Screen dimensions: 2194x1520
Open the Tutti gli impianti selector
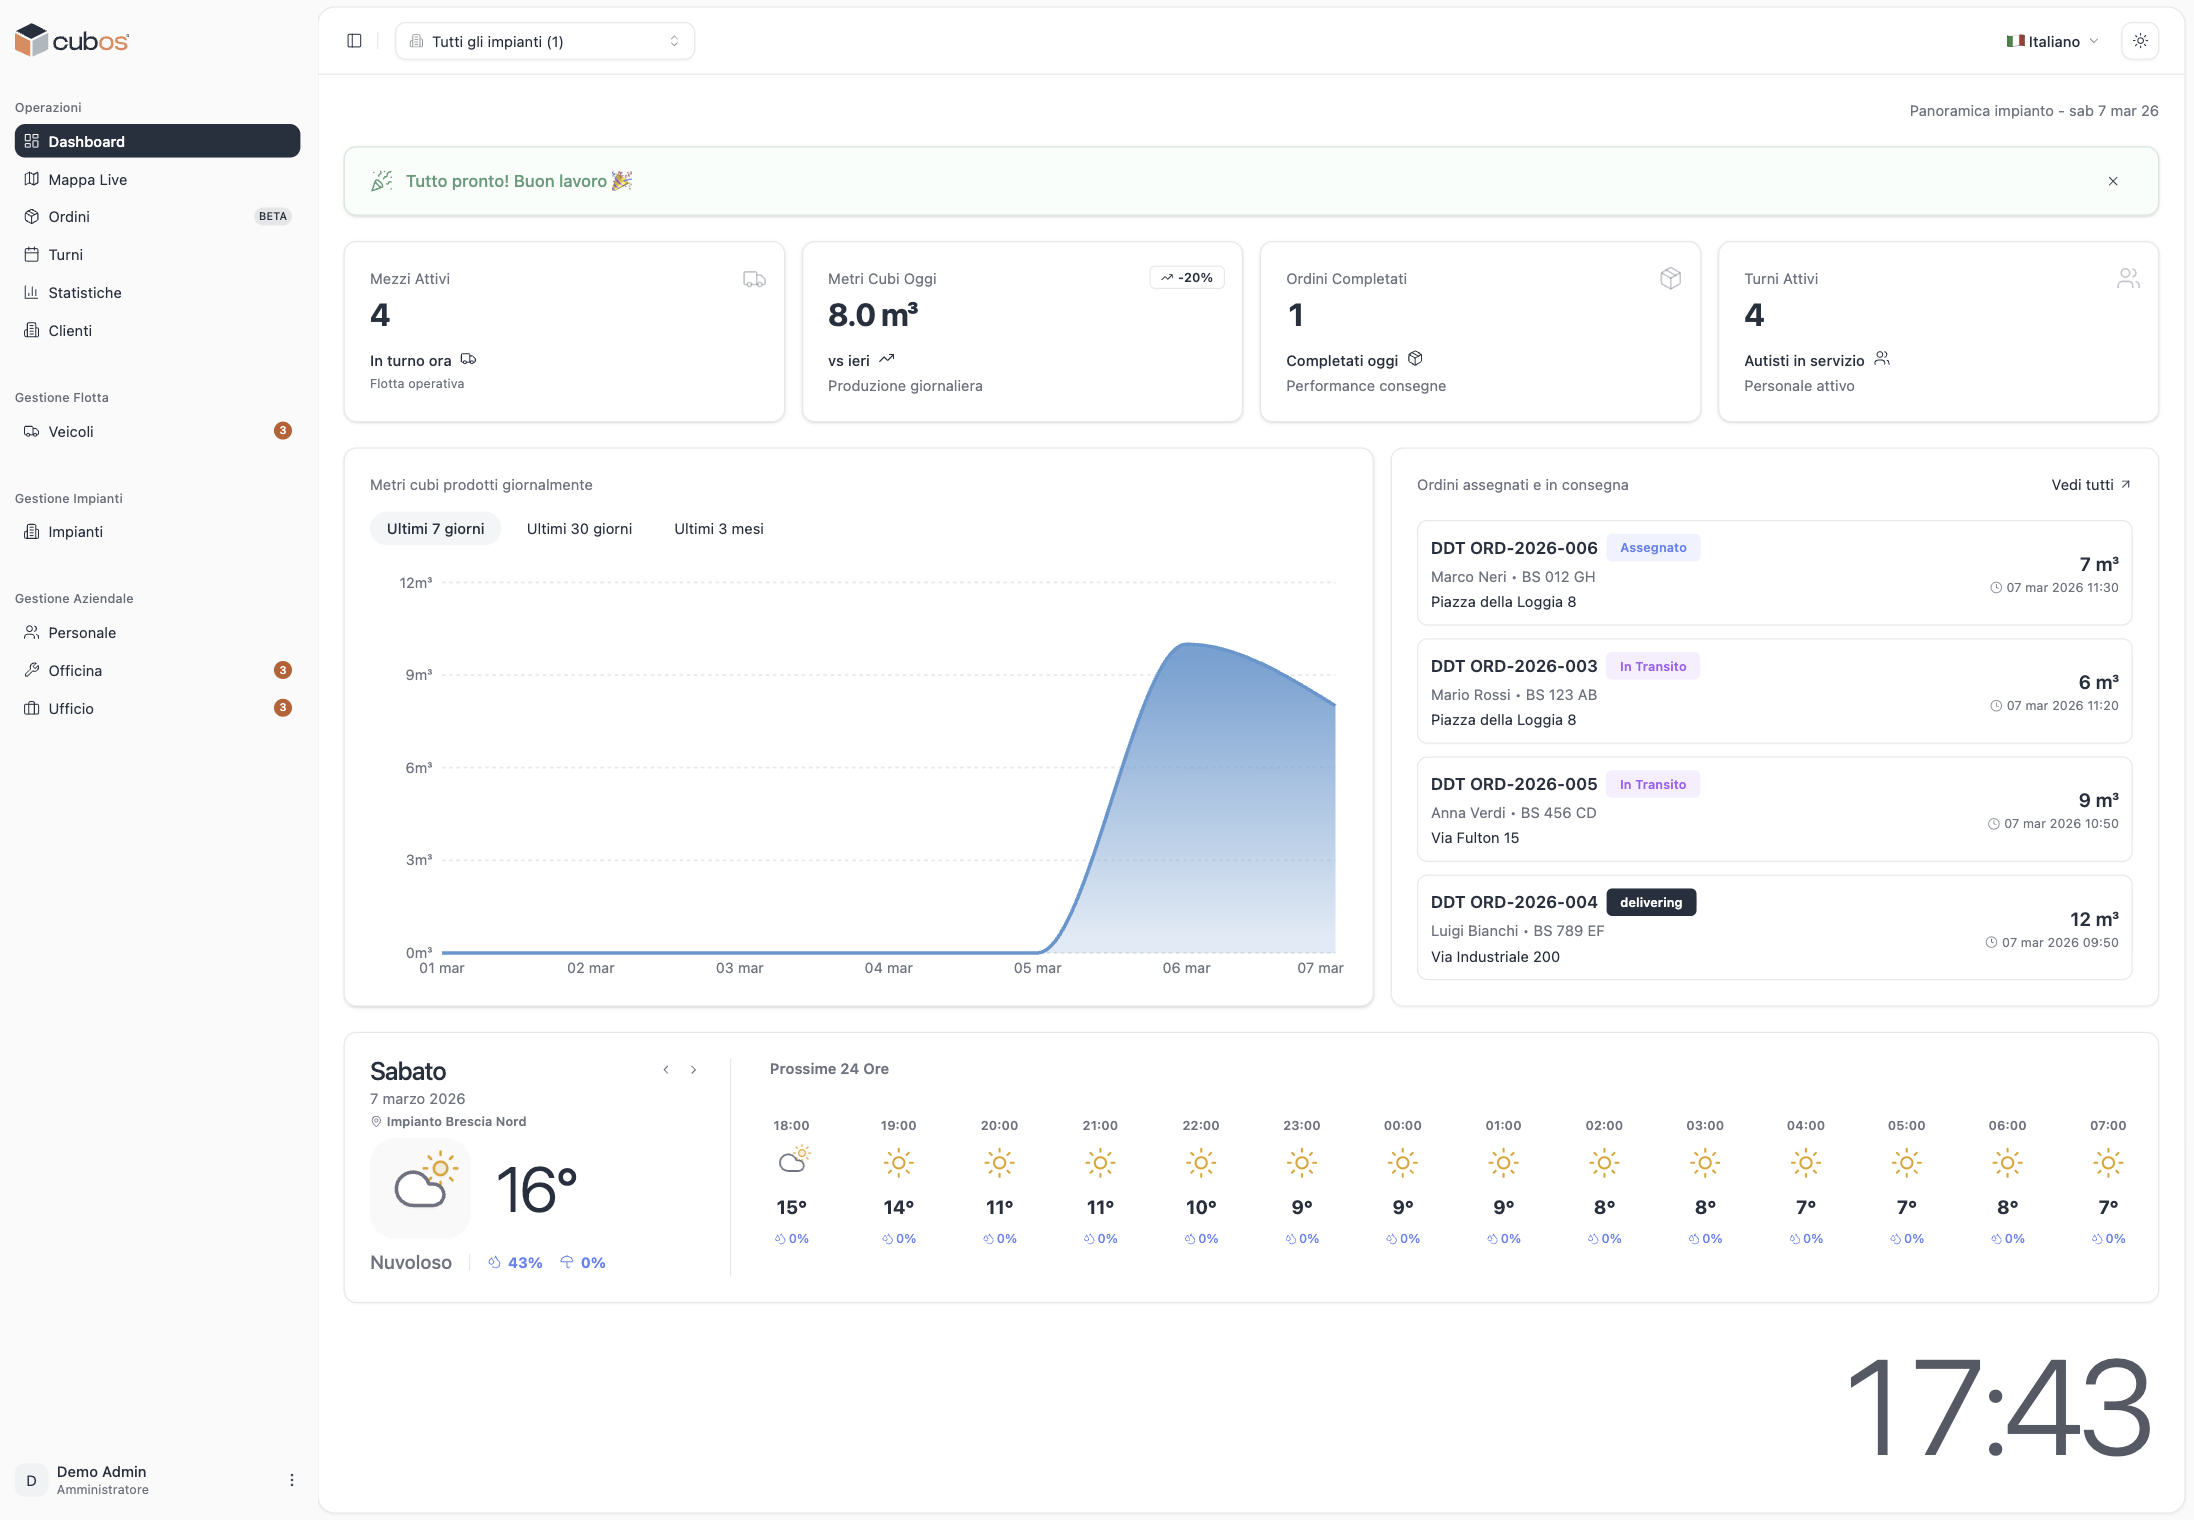(544, 41)
